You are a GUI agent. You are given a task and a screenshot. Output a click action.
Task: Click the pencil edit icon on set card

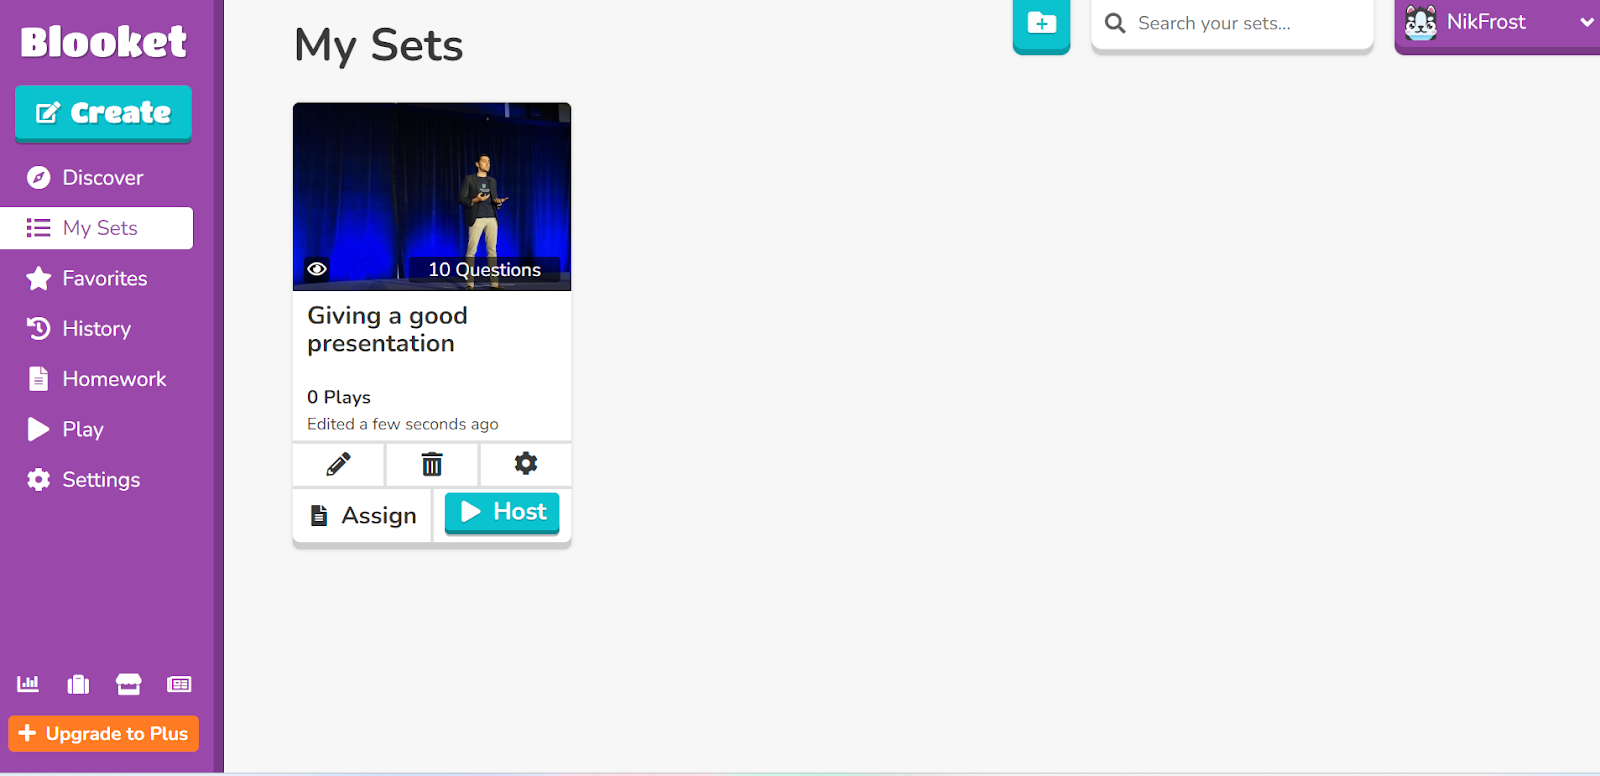coord(338,464)
